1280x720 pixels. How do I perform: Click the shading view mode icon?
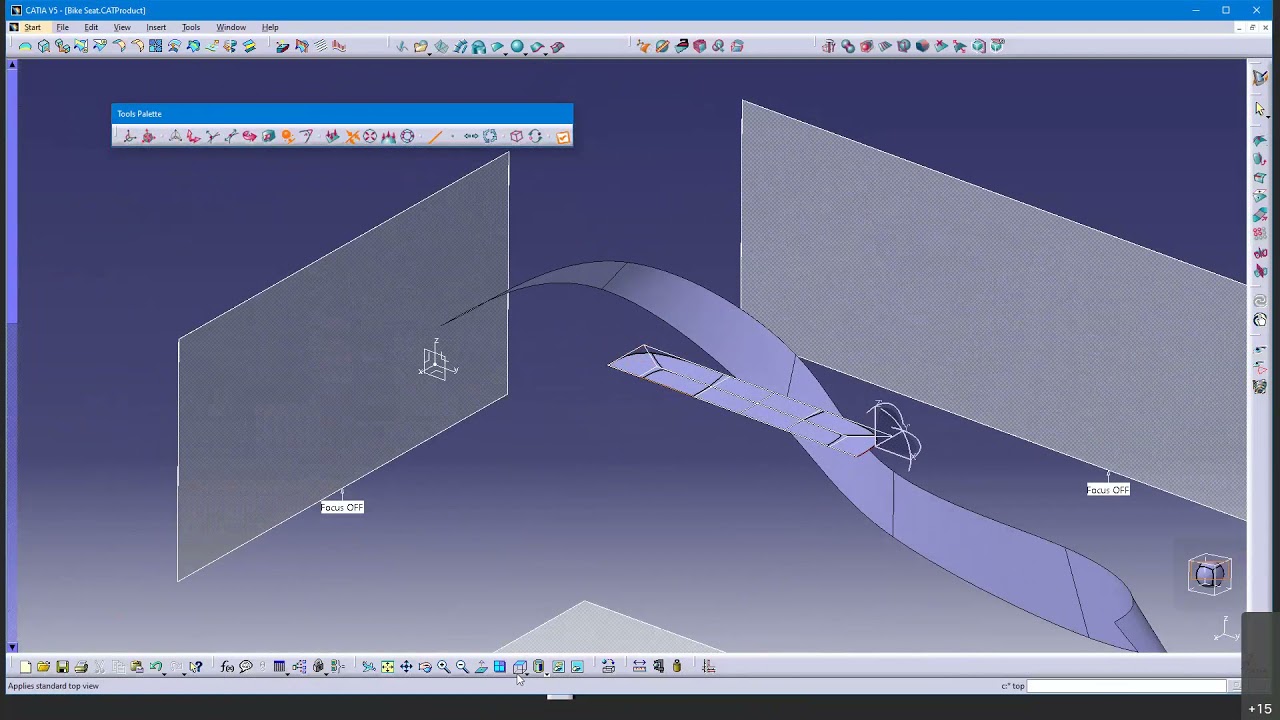tap(538, 667)
